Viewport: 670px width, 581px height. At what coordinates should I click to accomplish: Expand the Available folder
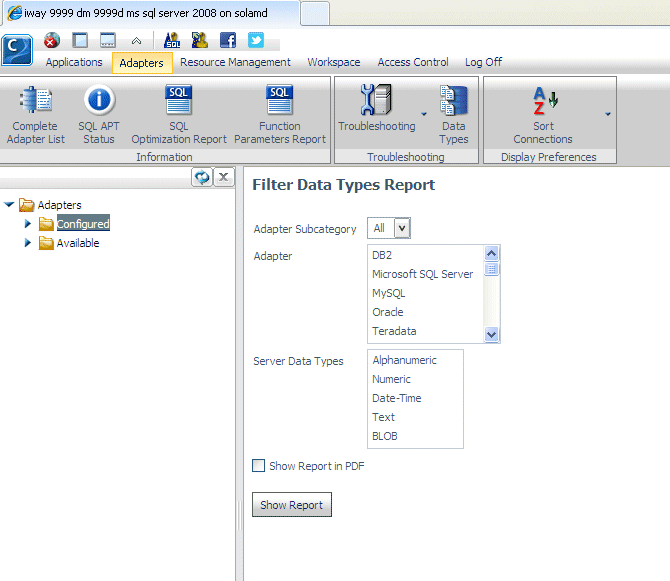28,243
